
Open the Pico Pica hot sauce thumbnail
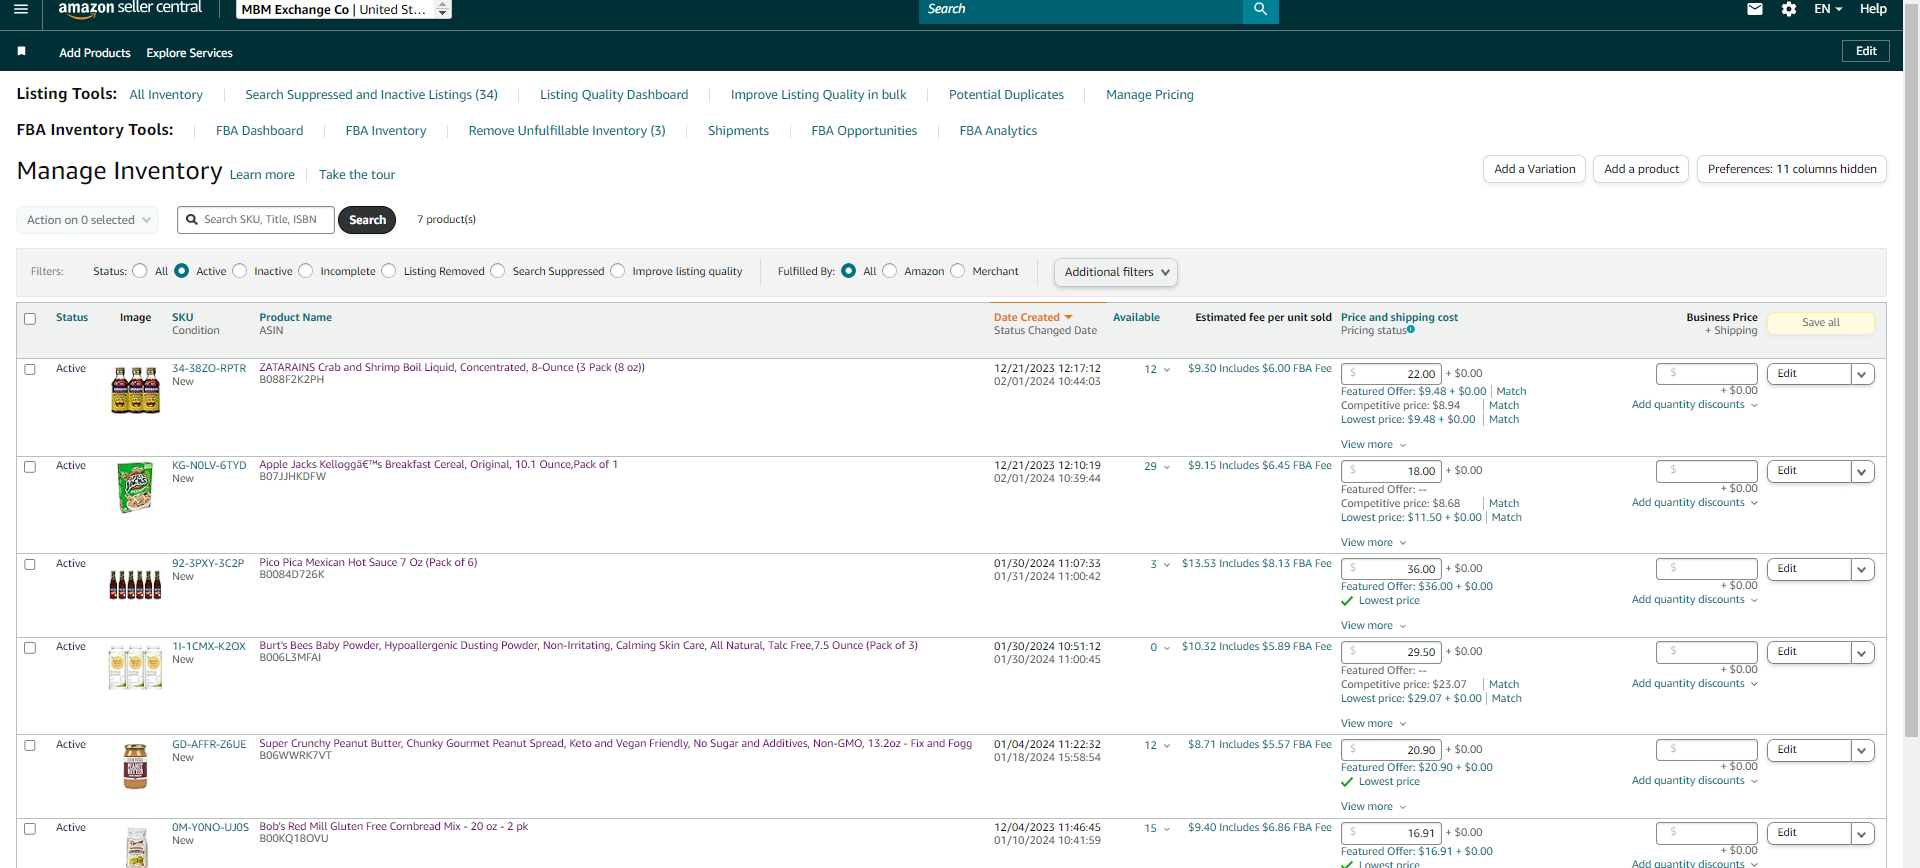pos(135,585)
